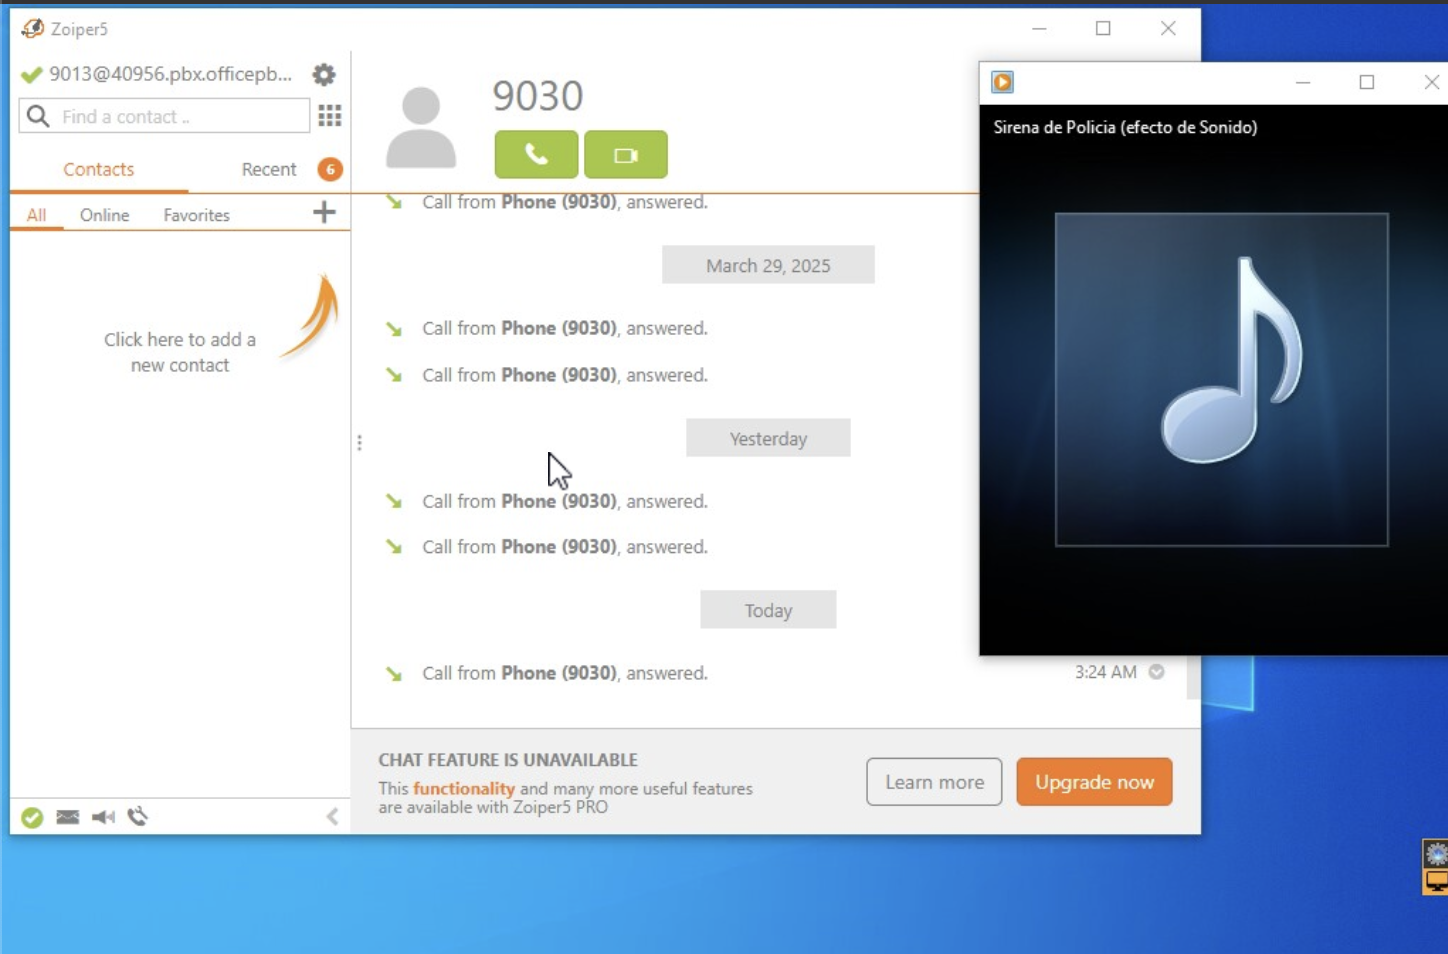
Task: Click the Yesterday date separator
Action: 768,438
